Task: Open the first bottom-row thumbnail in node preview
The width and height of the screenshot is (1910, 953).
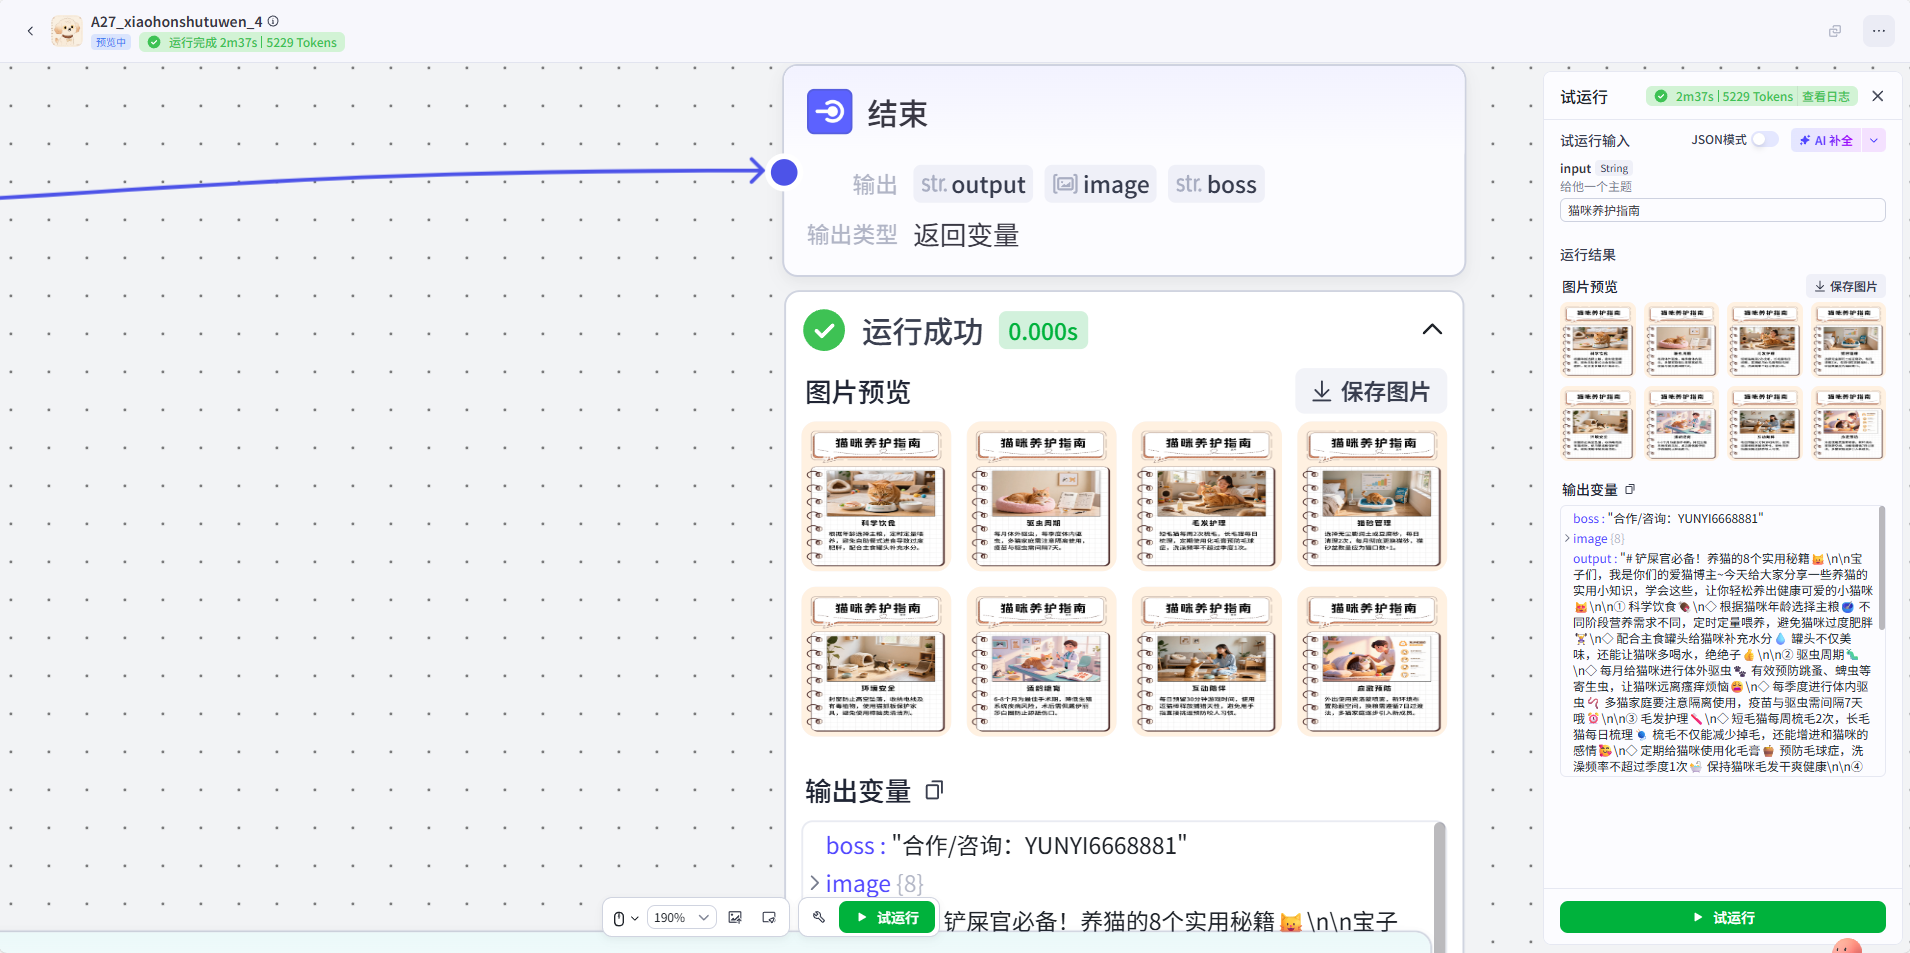Action: click(x=876, y=662)
